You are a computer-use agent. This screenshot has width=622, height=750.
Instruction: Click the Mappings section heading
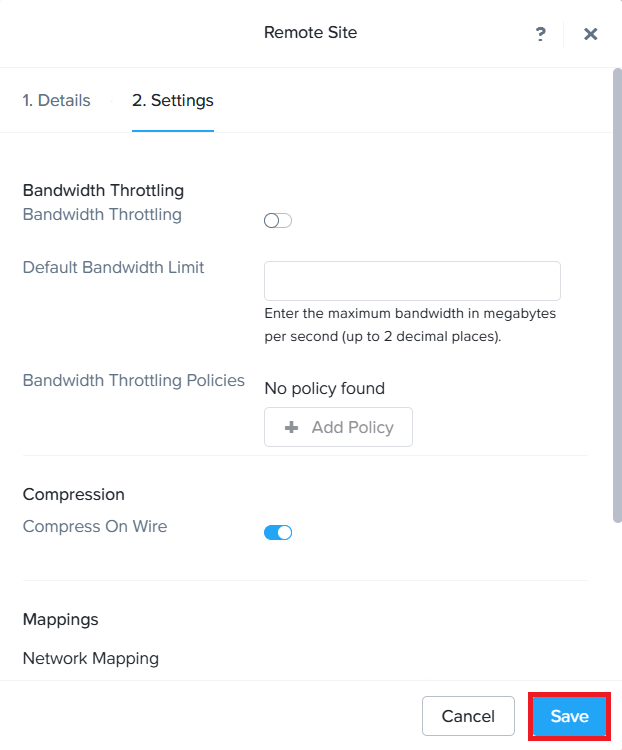[60, 619]
